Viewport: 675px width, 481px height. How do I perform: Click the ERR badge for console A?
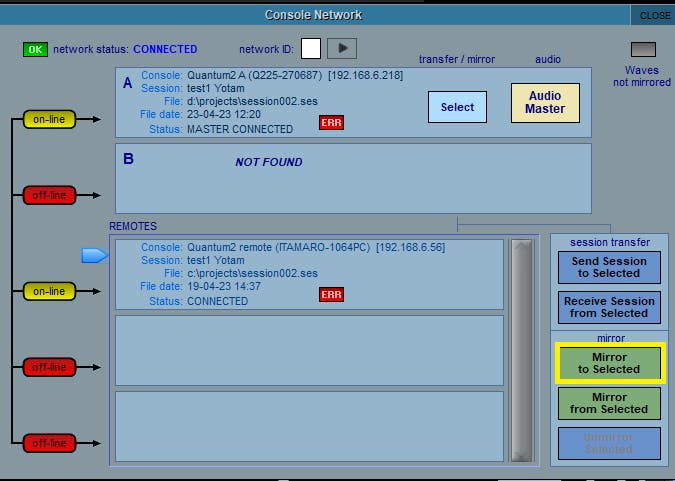331,123
